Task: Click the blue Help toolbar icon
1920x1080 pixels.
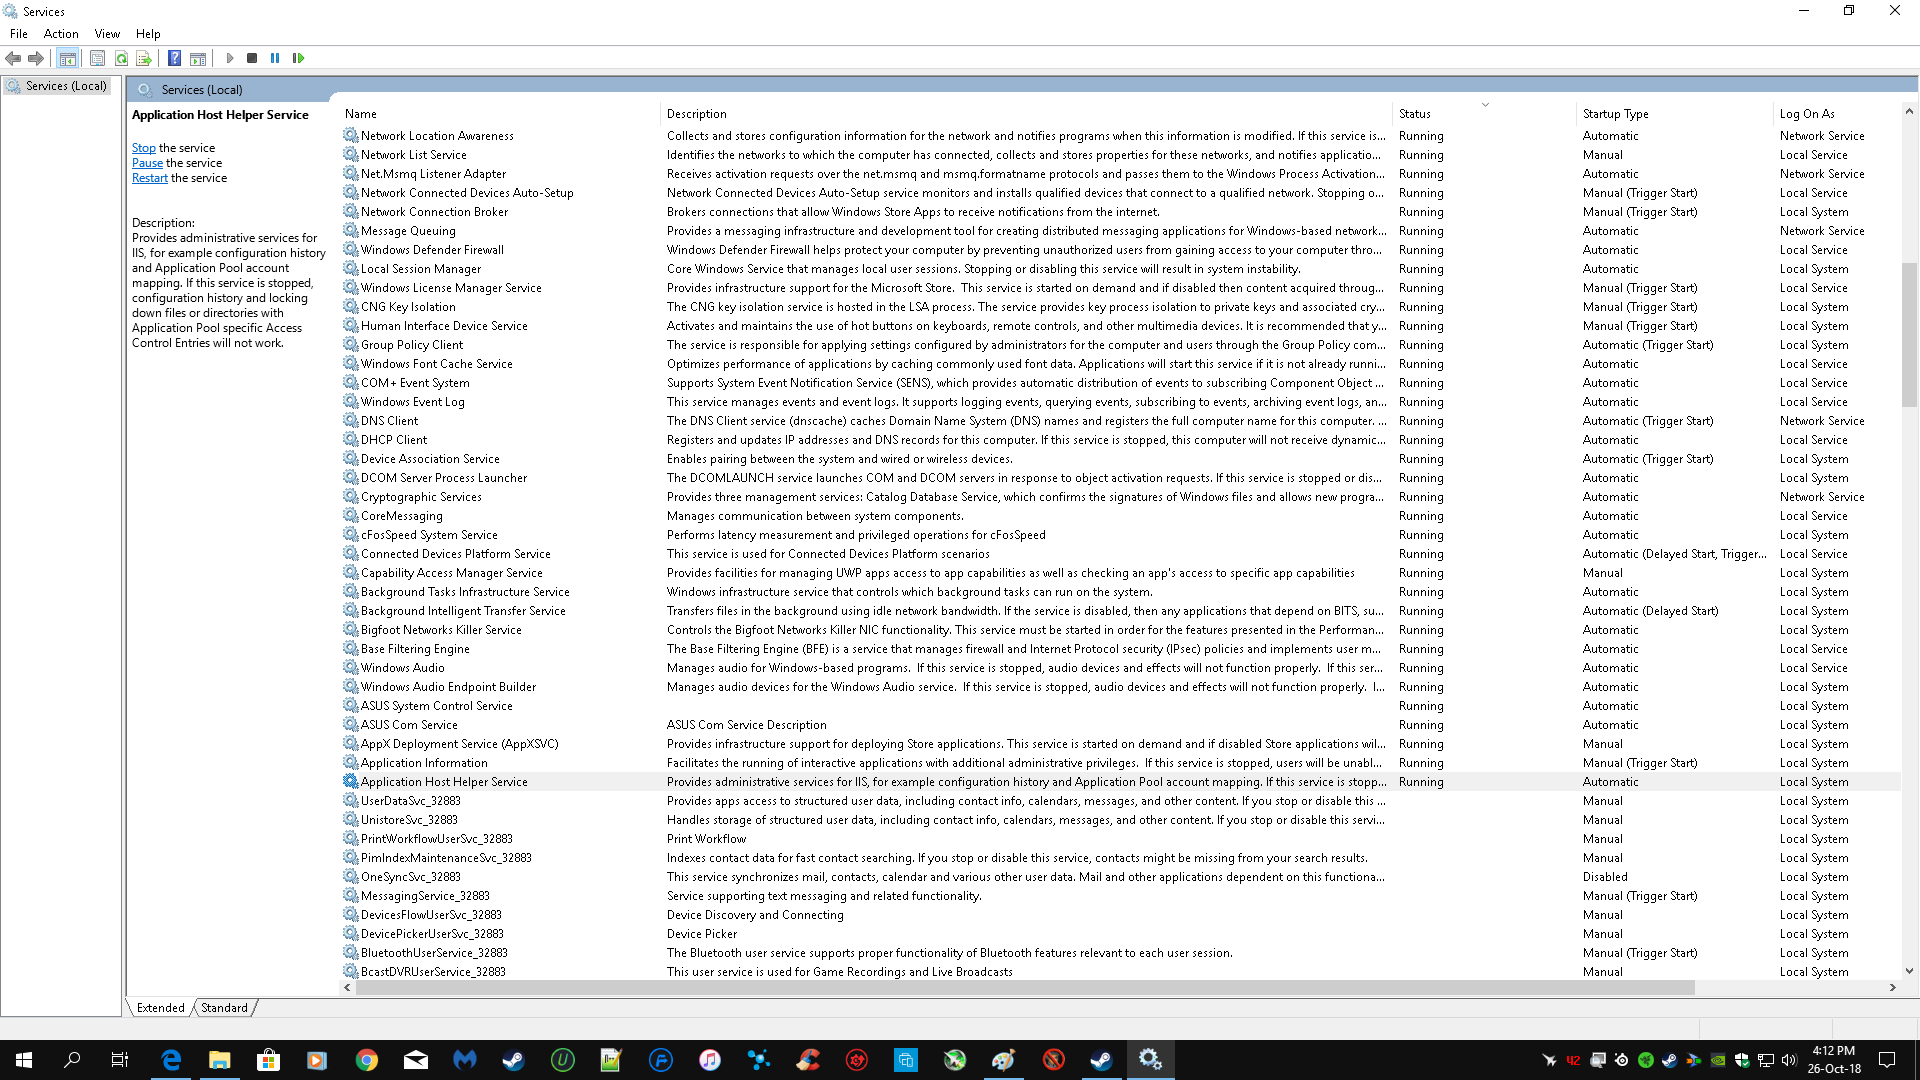Action: 174,58
